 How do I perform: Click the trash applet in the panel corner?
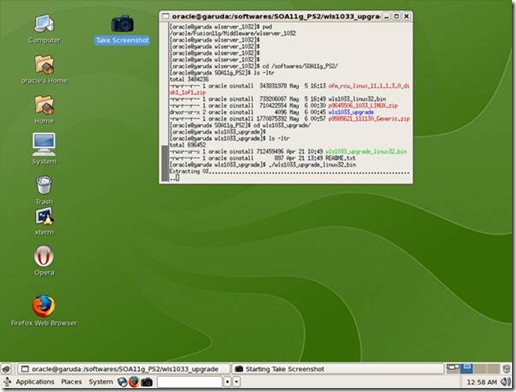(x=506, y=369)
